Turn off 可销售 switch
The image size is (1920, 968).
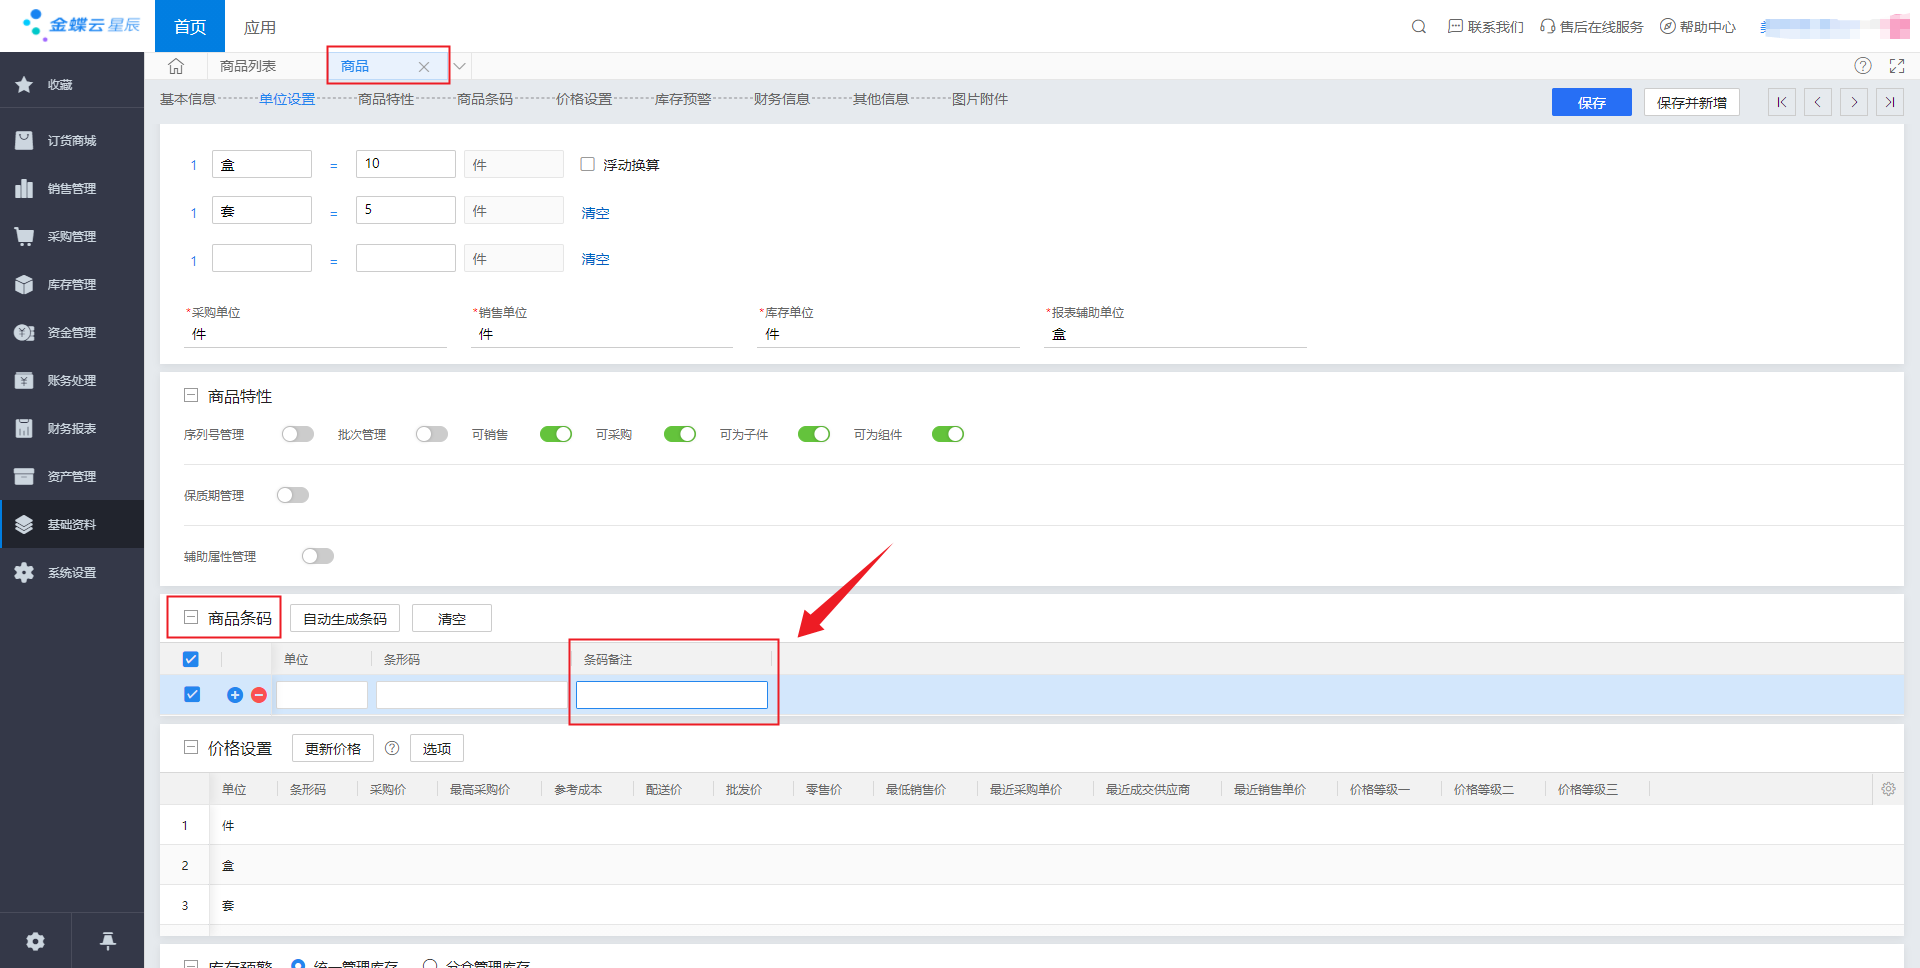tap(556, 434)
